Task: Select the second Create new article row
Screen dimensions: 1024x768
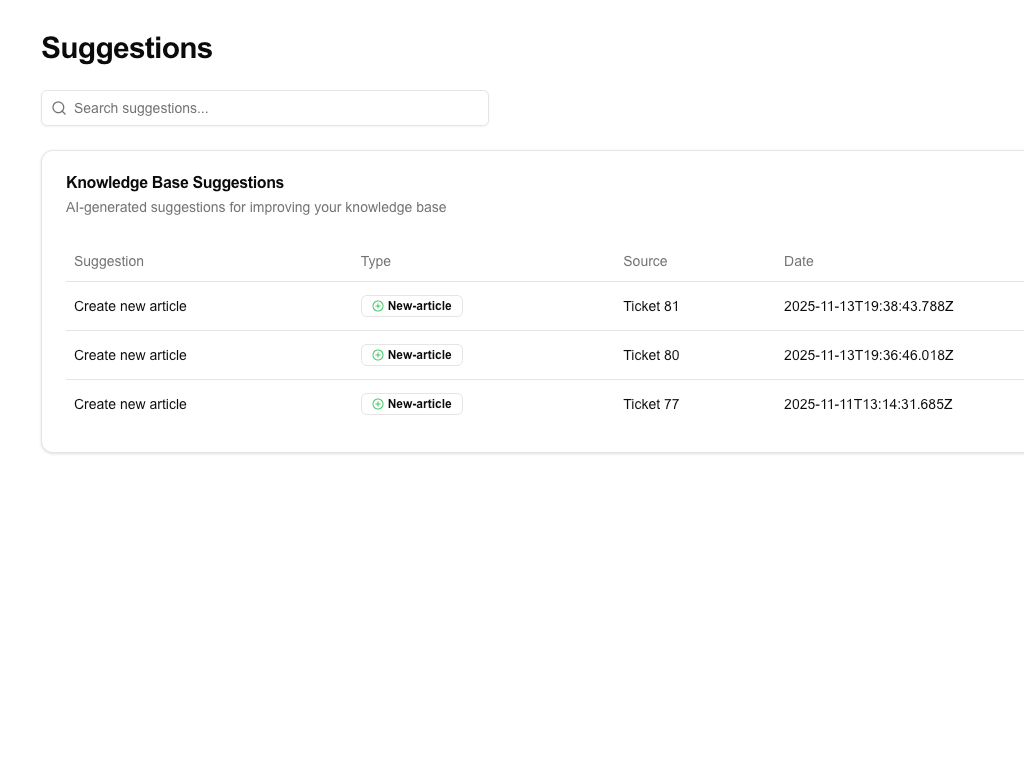Action: (x=130, y=355)
